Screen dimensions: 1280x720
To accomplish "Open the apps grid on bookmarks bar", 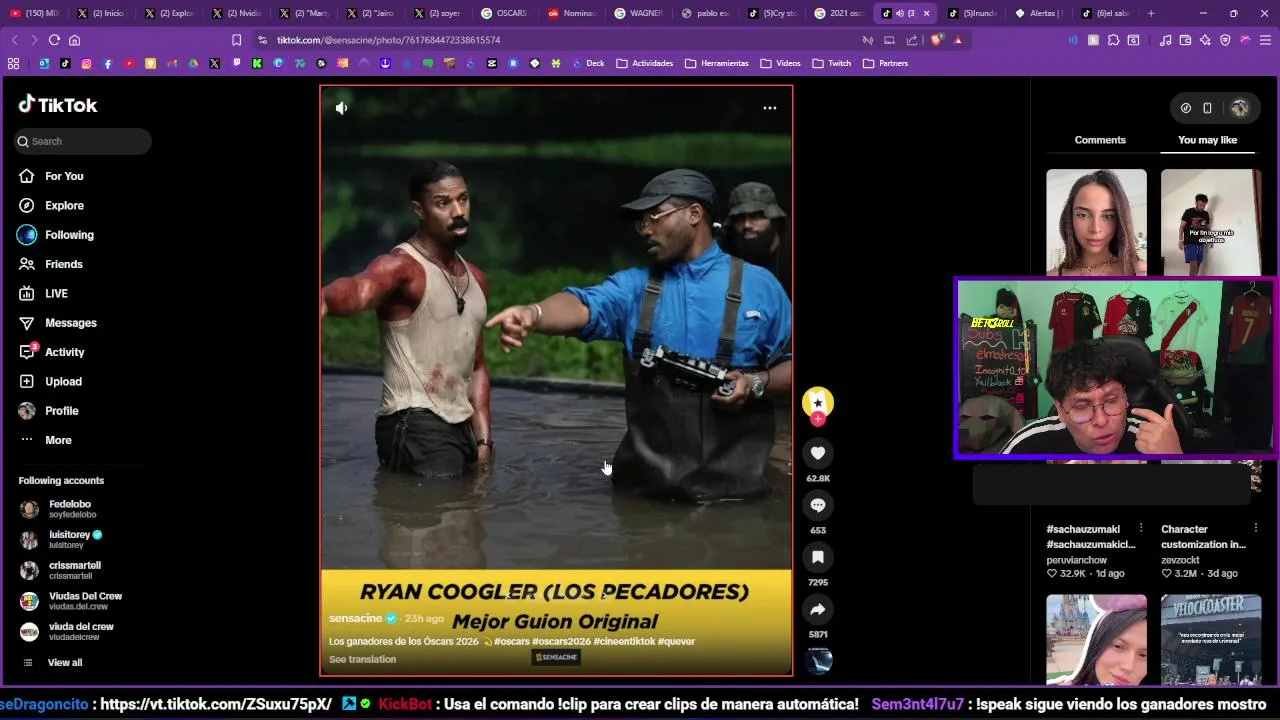I will (x=13, y=63).
